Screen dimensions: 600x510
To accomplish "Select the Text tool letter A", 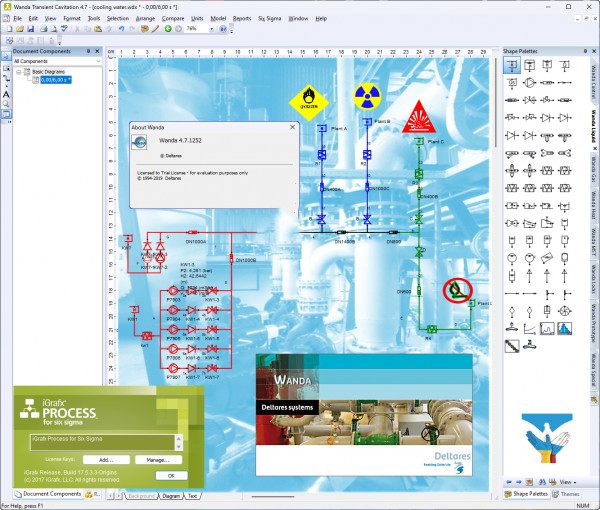I will click(6, 95).
